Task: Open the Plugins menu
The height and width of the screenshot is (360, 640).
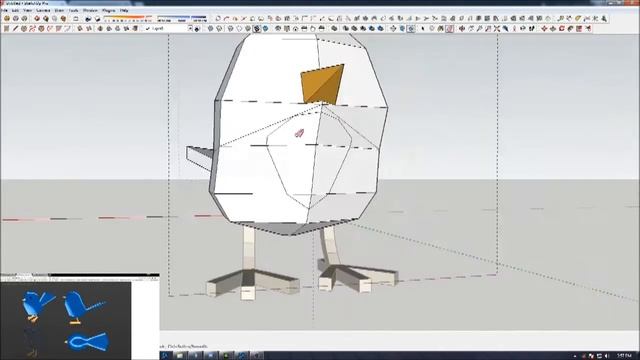Action: pos(109,10)
